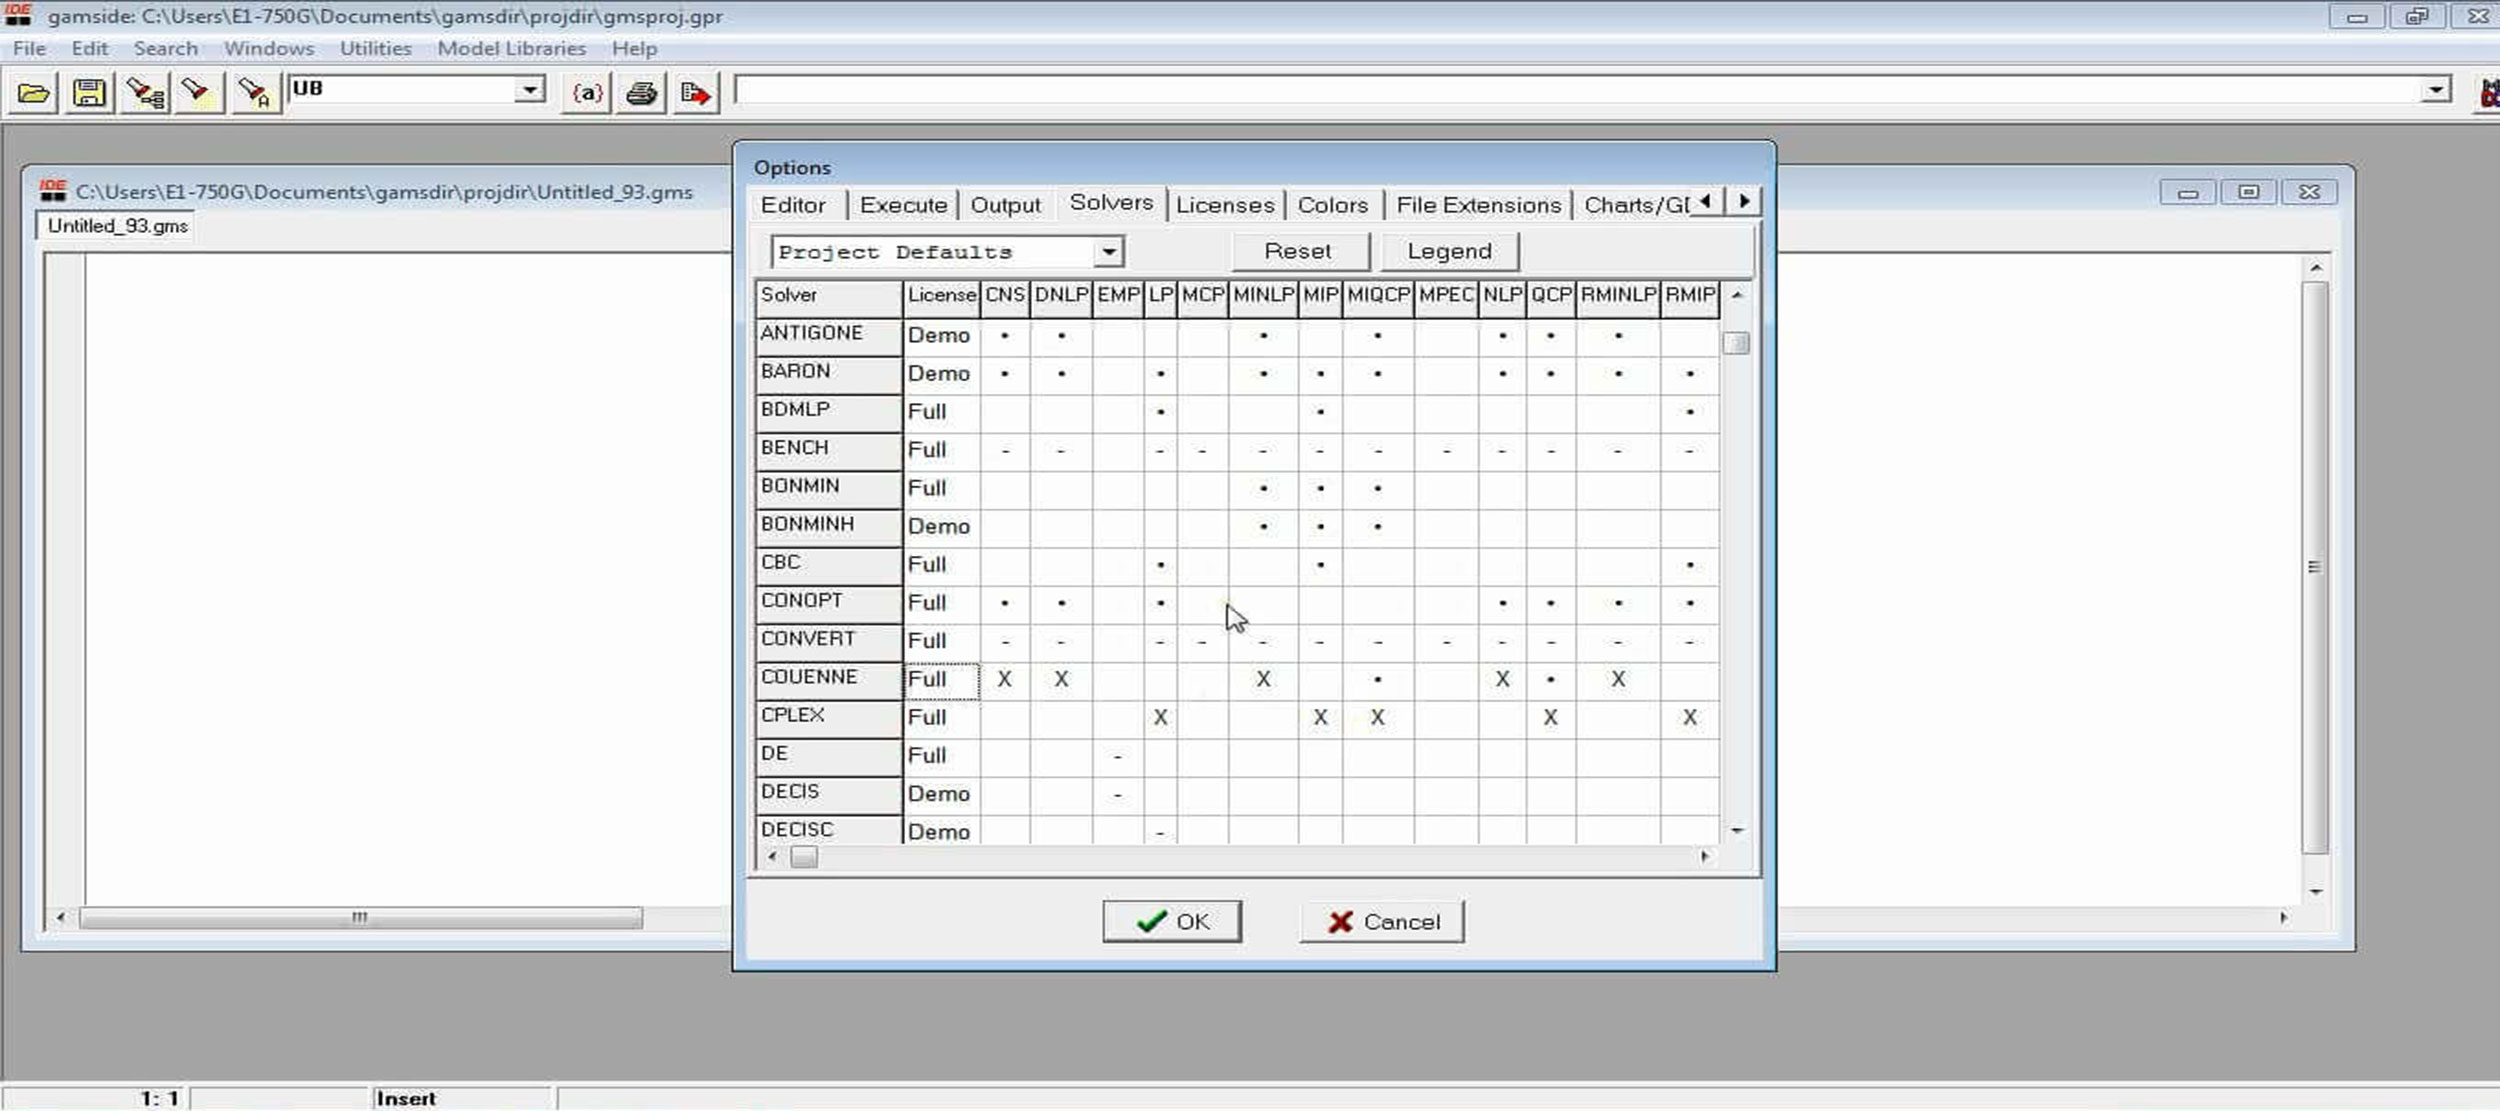Toggle the CPLEX LP default cell
The width and height of the screenshot is (2500, 1111).
1160,717
